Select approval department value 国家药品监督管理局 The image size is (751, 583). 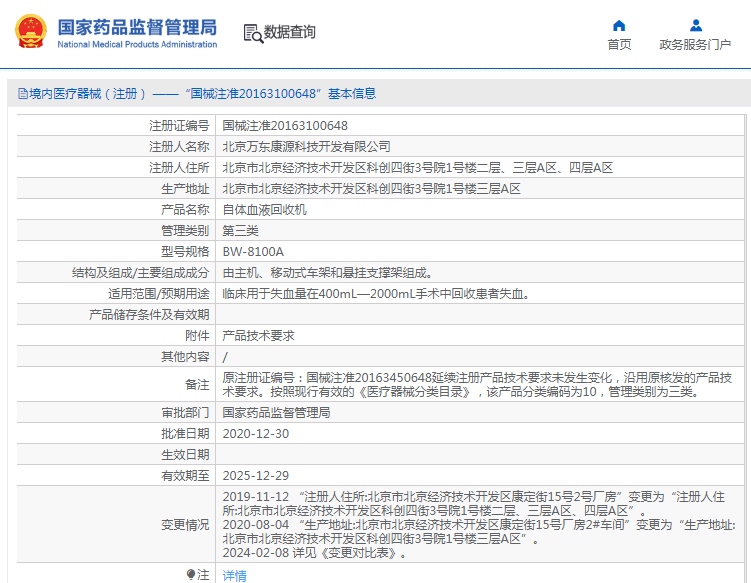[276, 412]
